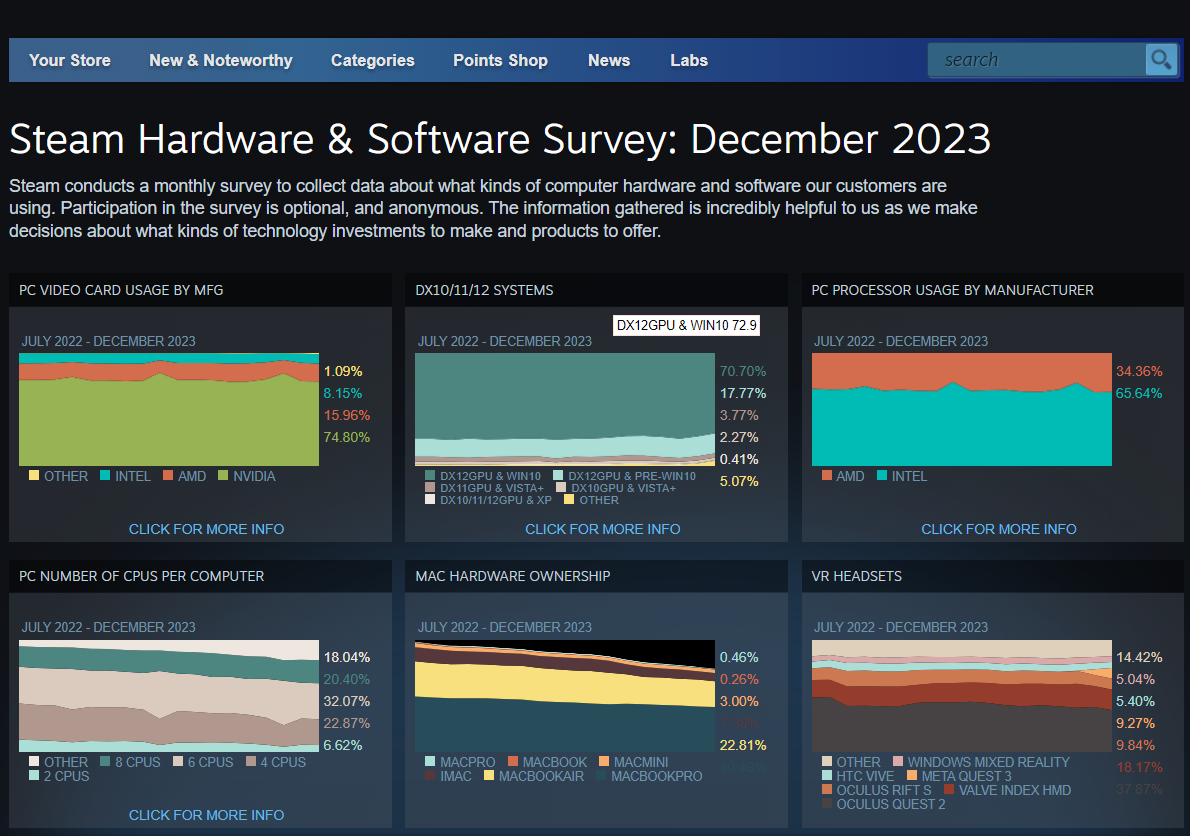1190x836 pixels.
Task: Open the Labs section
Action: (689, 60)
